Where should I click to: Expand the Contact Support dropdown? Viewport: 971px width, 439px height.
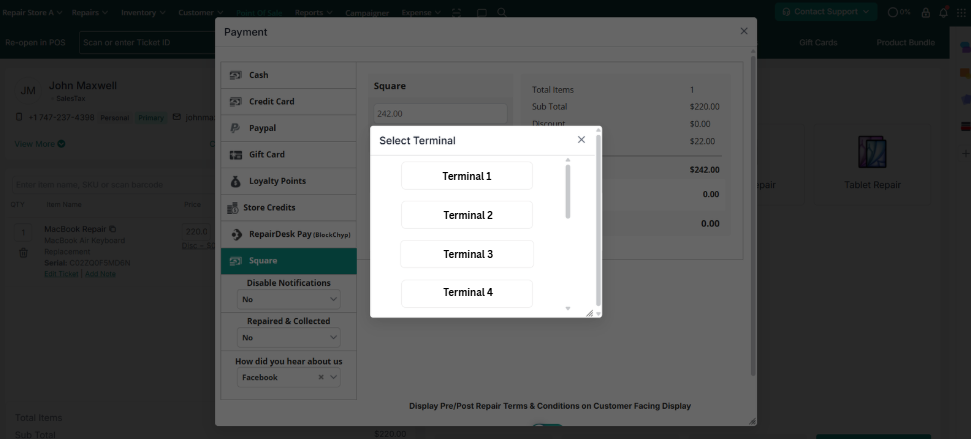click(825, 12)
